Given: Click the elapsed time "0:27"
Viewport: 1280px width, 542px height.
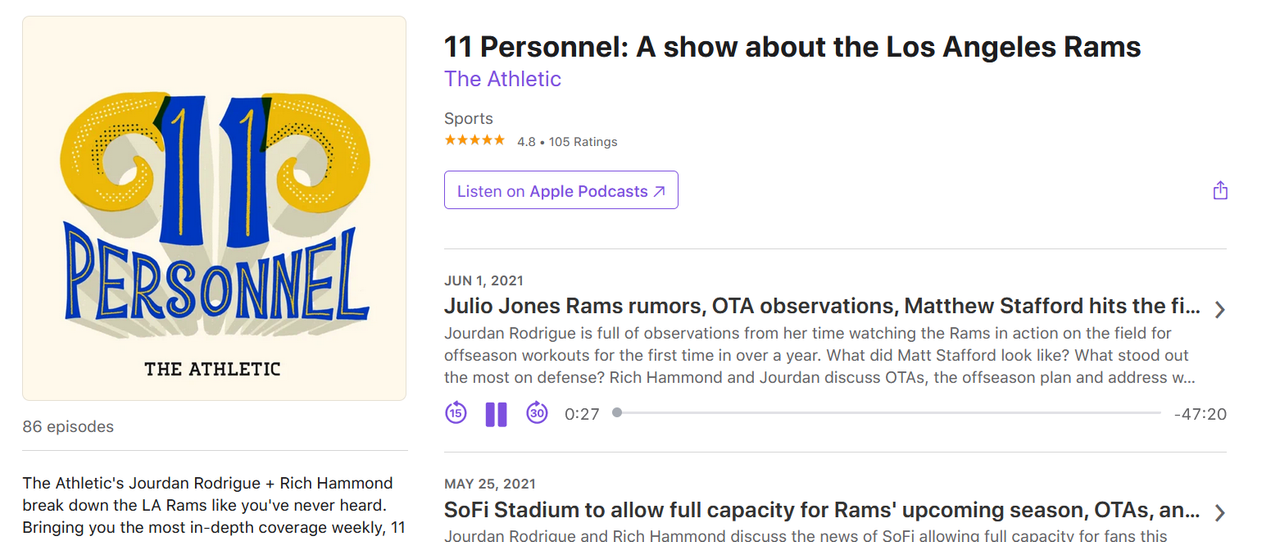Looking at the screenshot, I should [x=582, y=414].
